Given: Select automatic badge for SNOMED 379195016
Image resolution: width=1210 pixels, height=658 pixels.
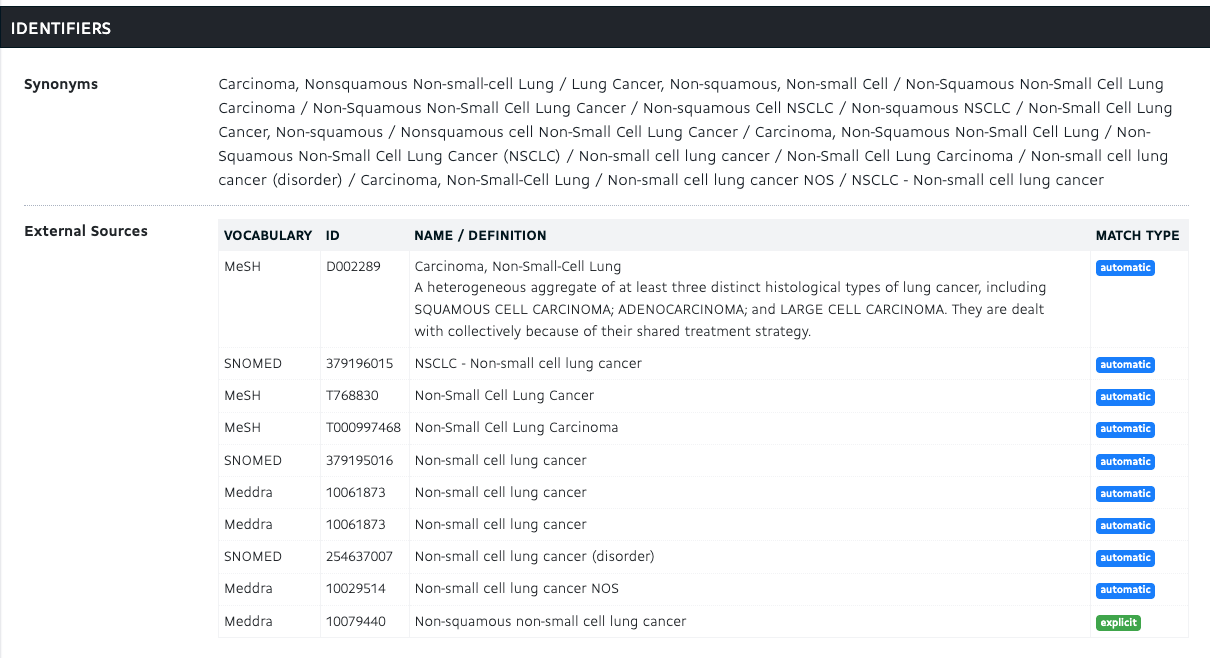Looking at the screenshot, I should click(x=1125, y=462).
